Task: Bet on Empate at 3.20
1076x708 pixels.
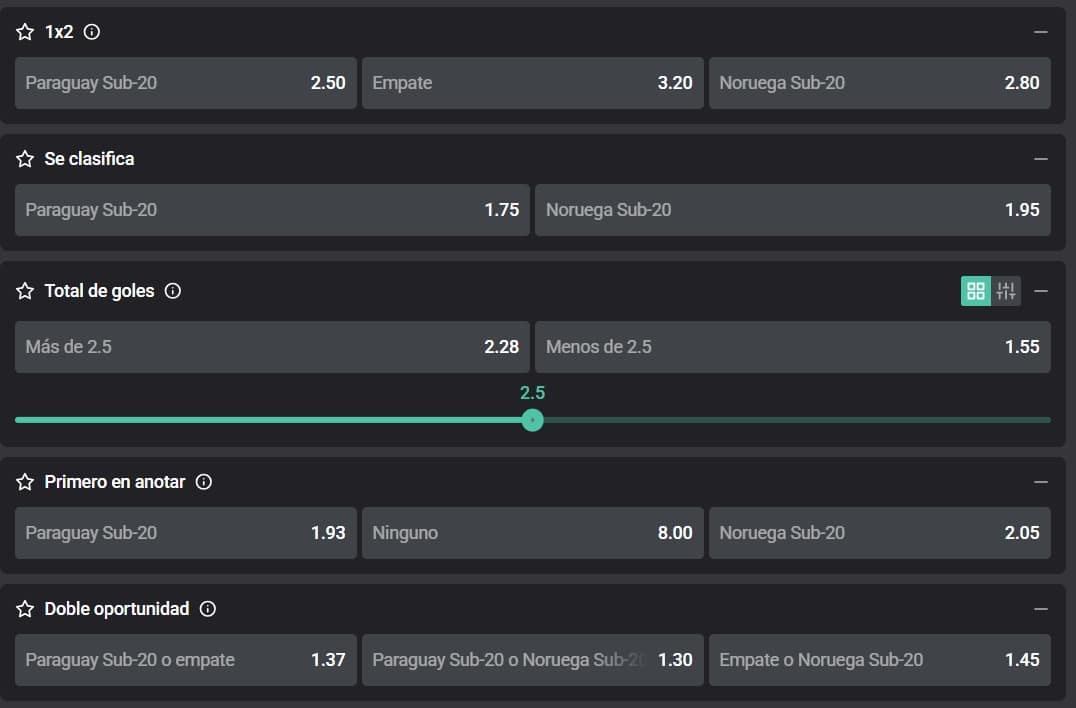Action: tap(532, 83)
